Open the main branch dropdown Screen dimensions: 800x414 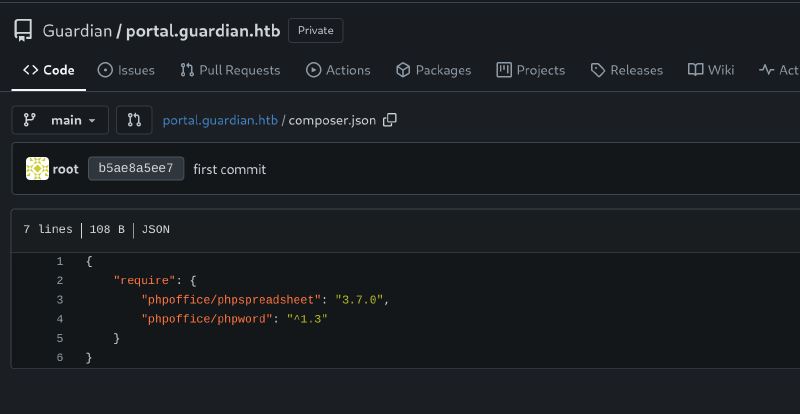(x=59, y=120)
